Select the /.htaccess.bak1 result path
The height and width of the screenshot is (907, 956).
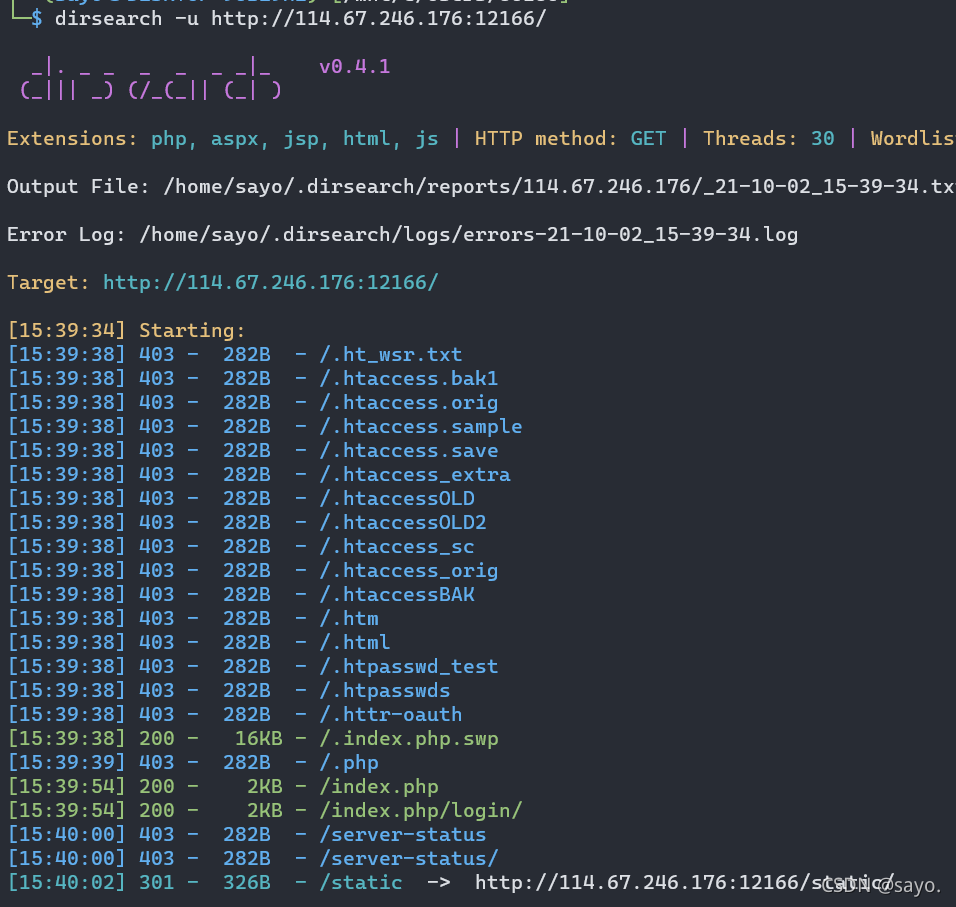[408, 379]
